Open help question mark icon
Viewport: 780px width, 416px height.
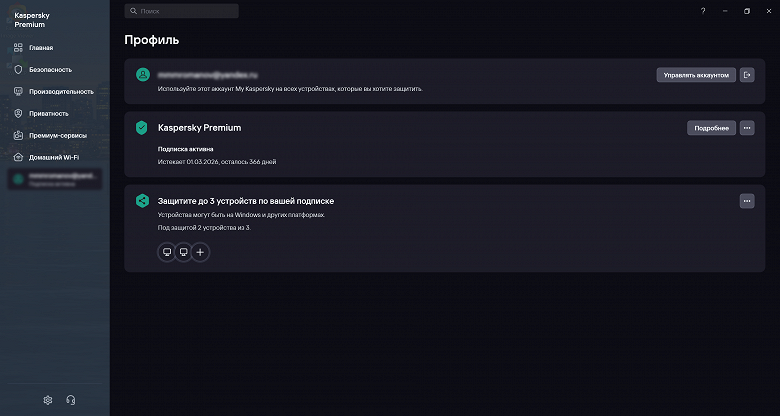702,11
